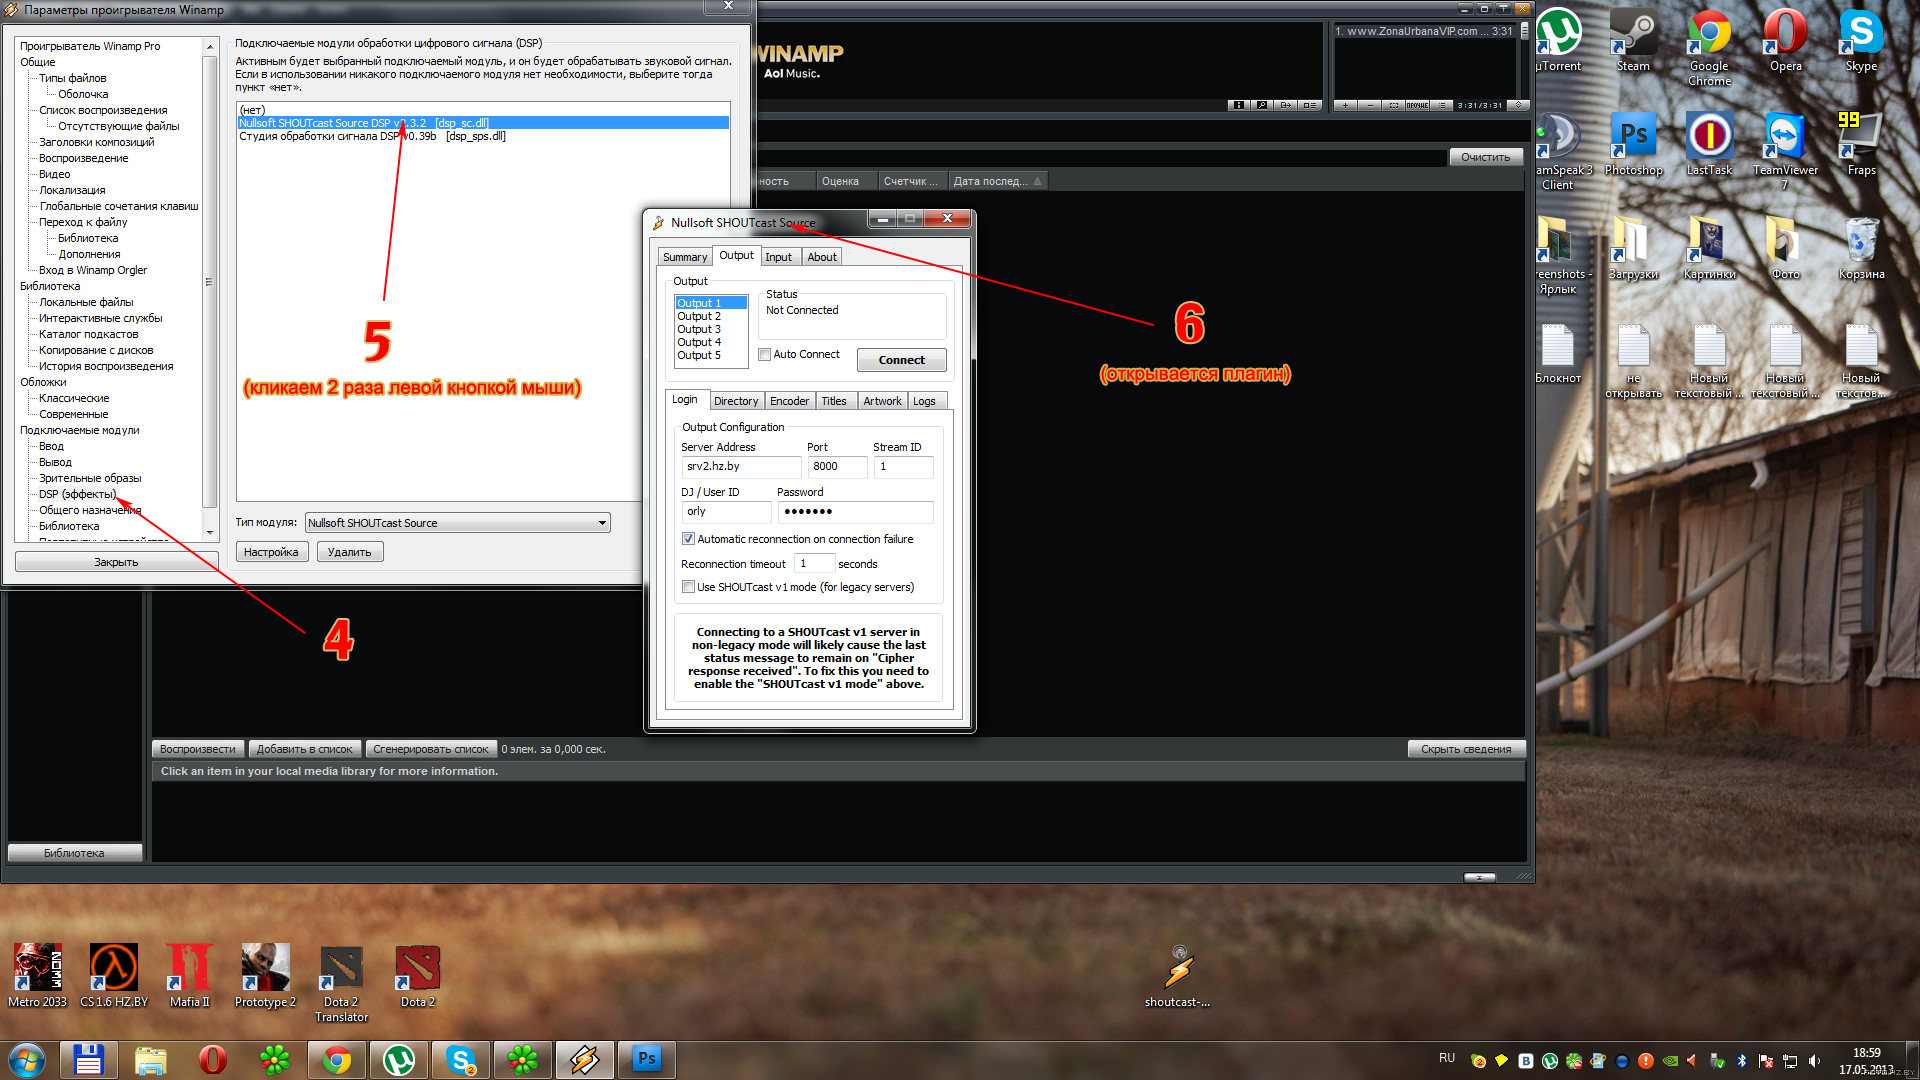This screenshot has height=1080, width=1920.
Task: Enable the Auto Connect checkbox
Action: (764, 354)
